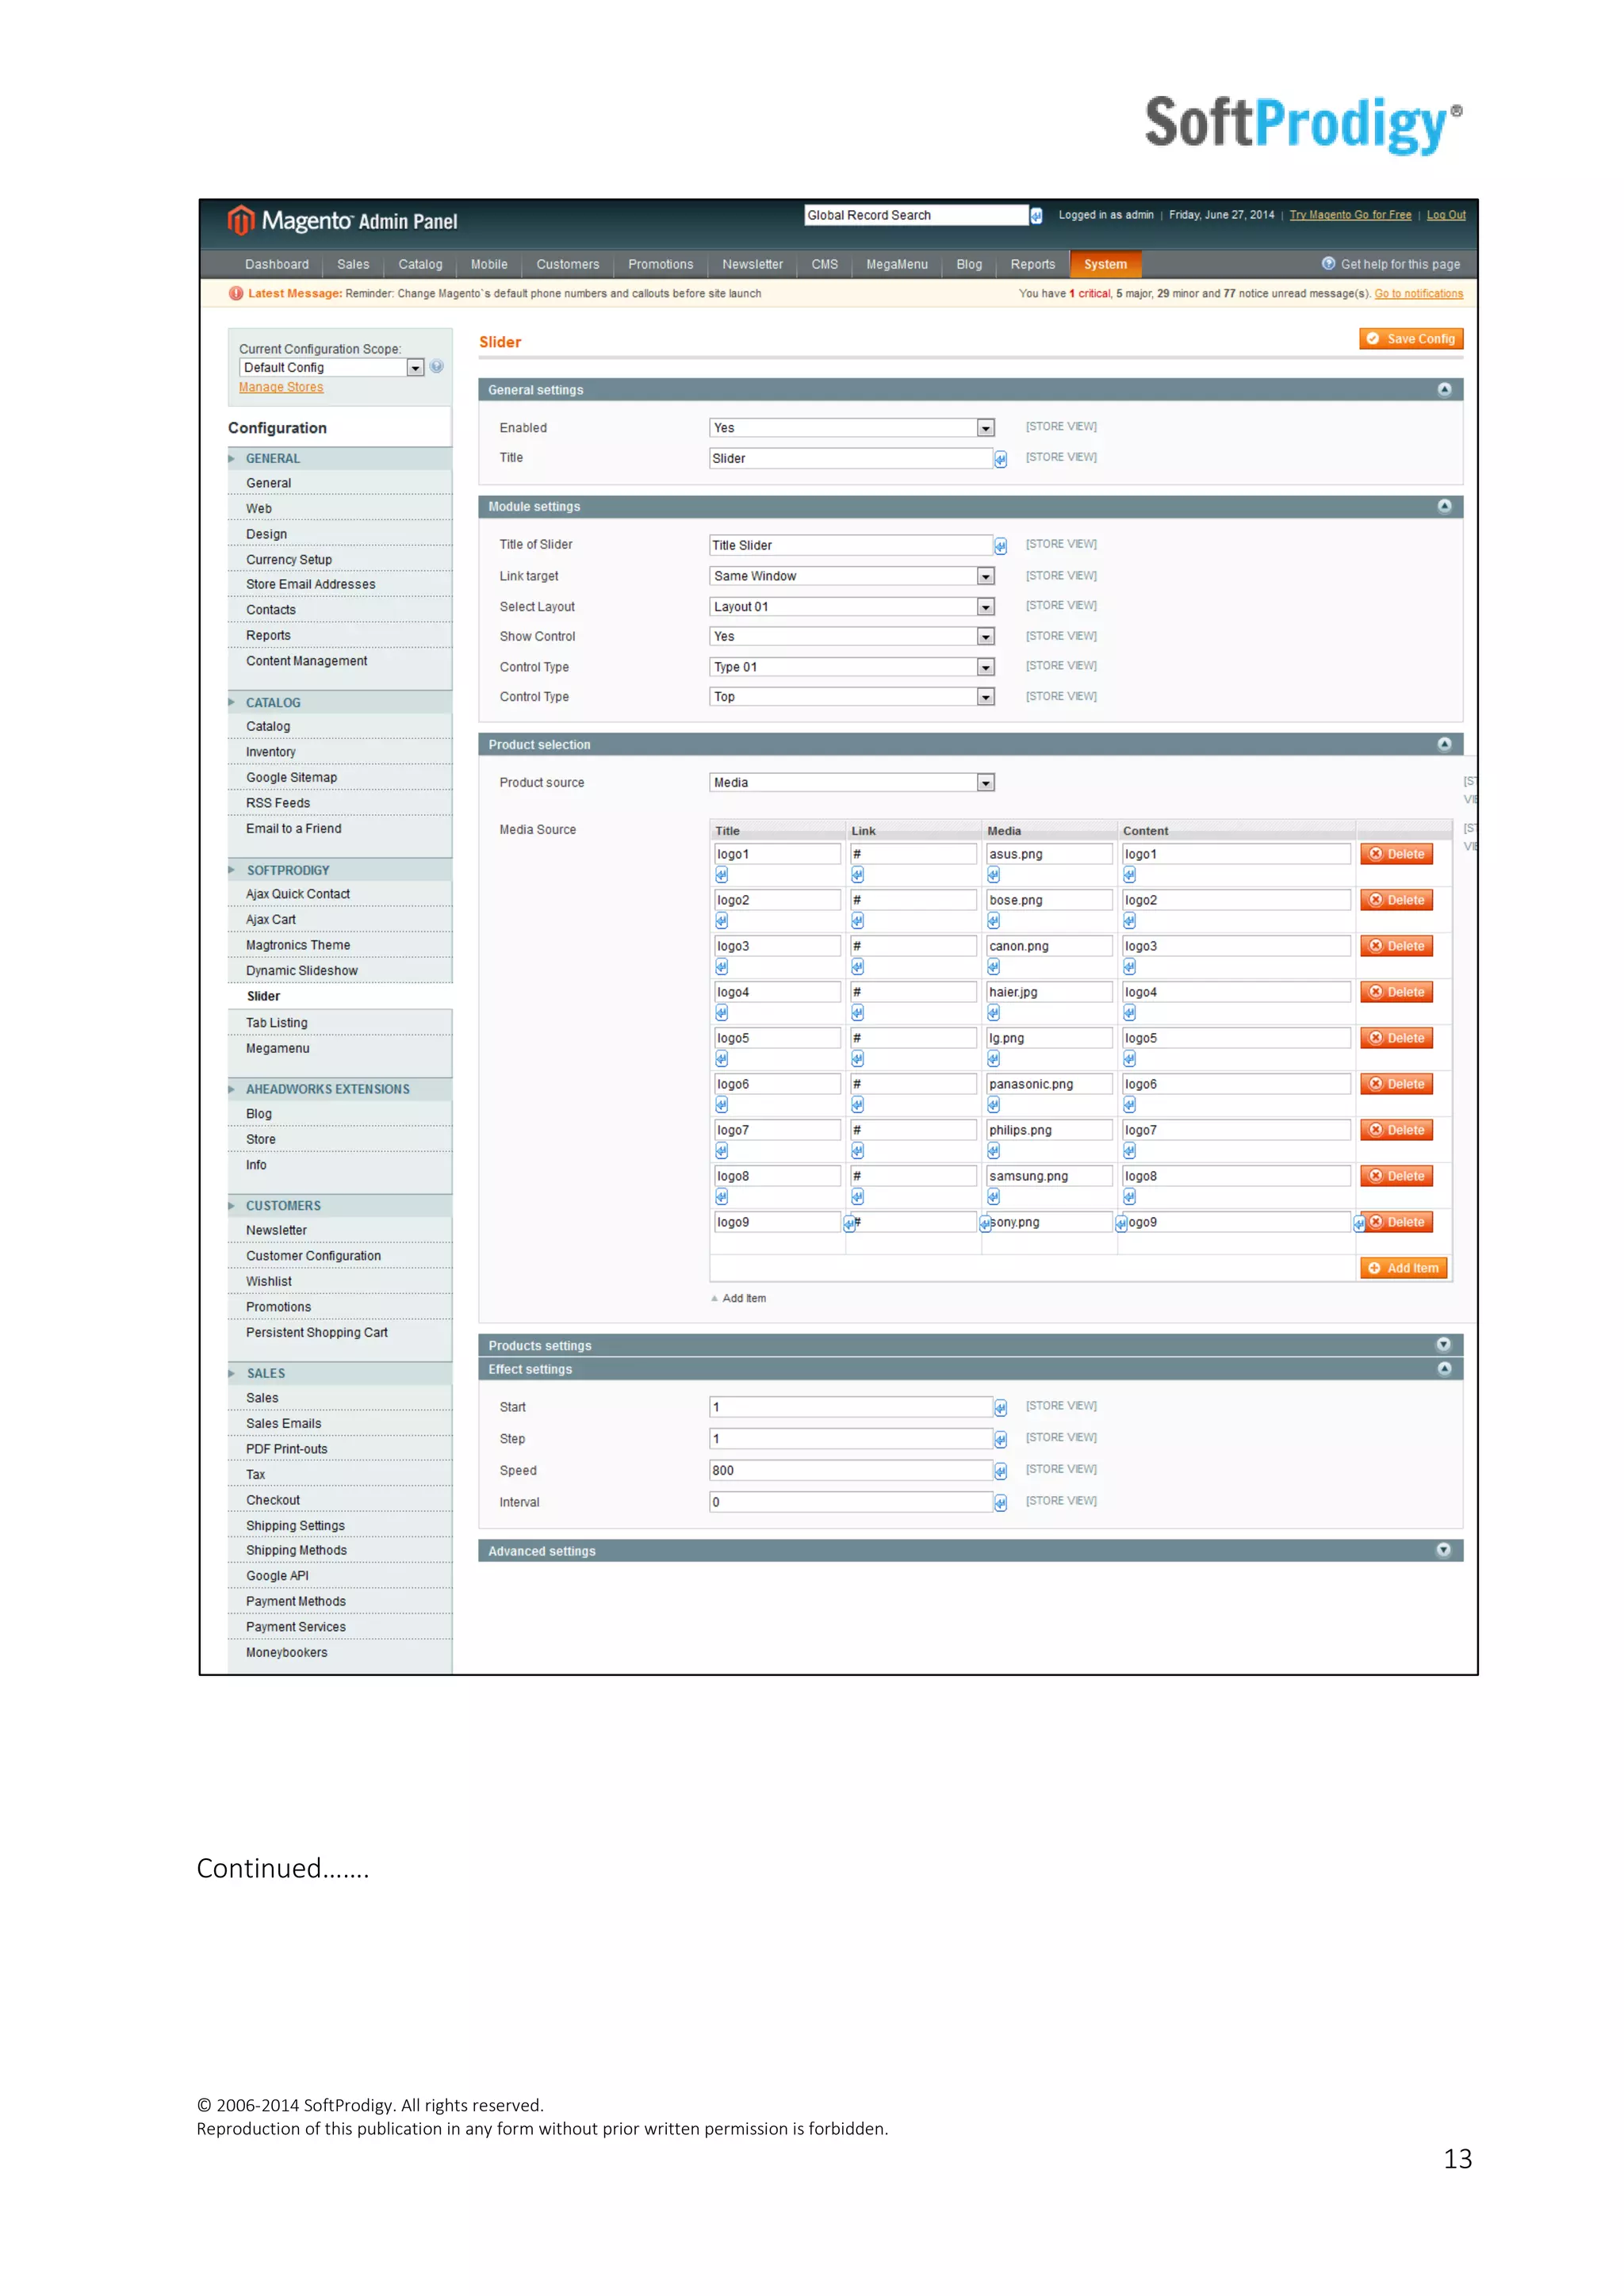Click scope help icon beside Default Config
Screen dimensions: 1624x2296
click(437, 367)
